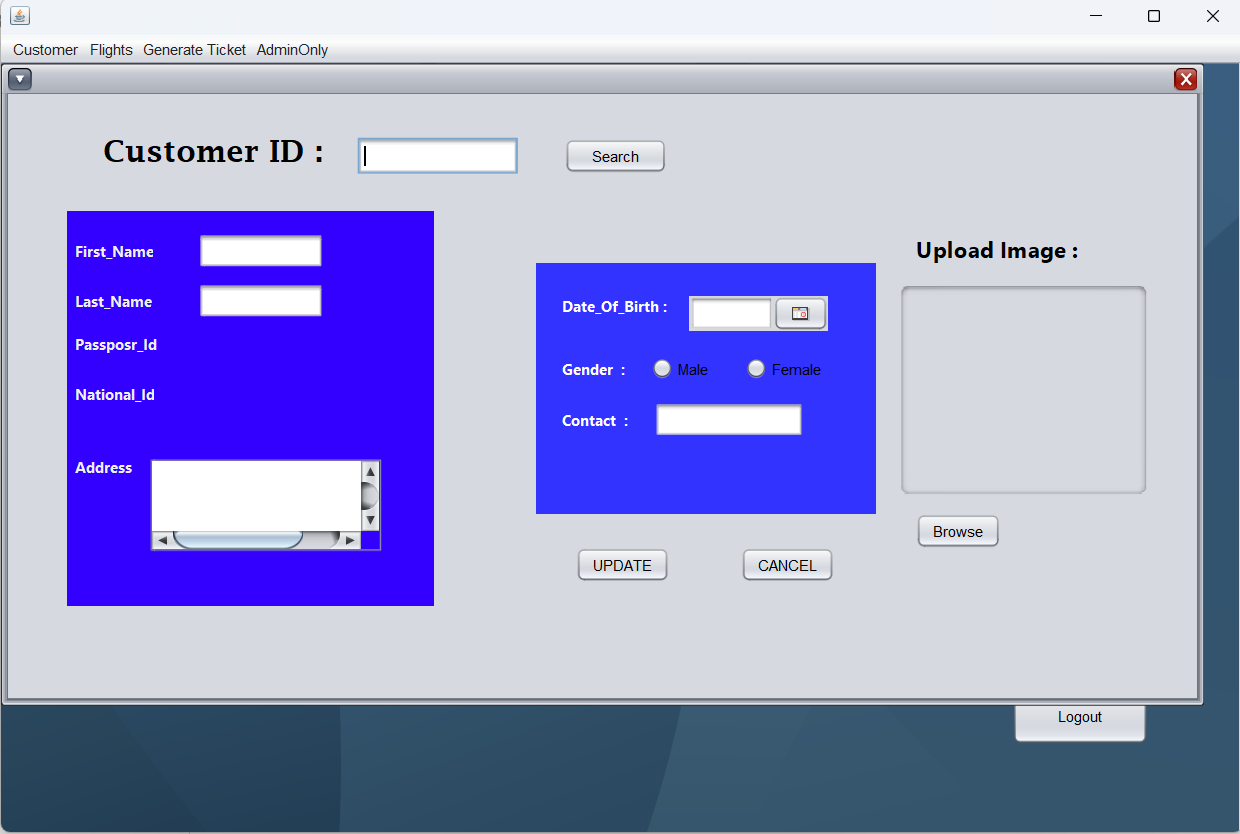
Task: Select the Male gender option
Action: (662, 368)
